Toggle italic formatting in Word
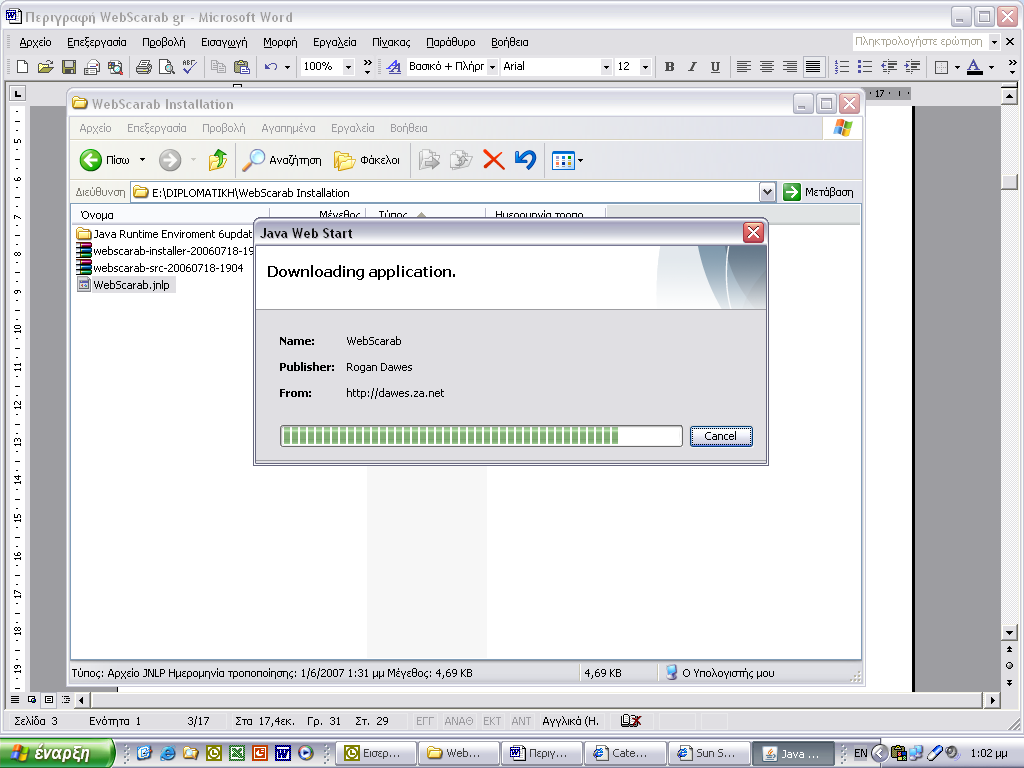This screenshot has height=768, width=1024. [692, 67]
